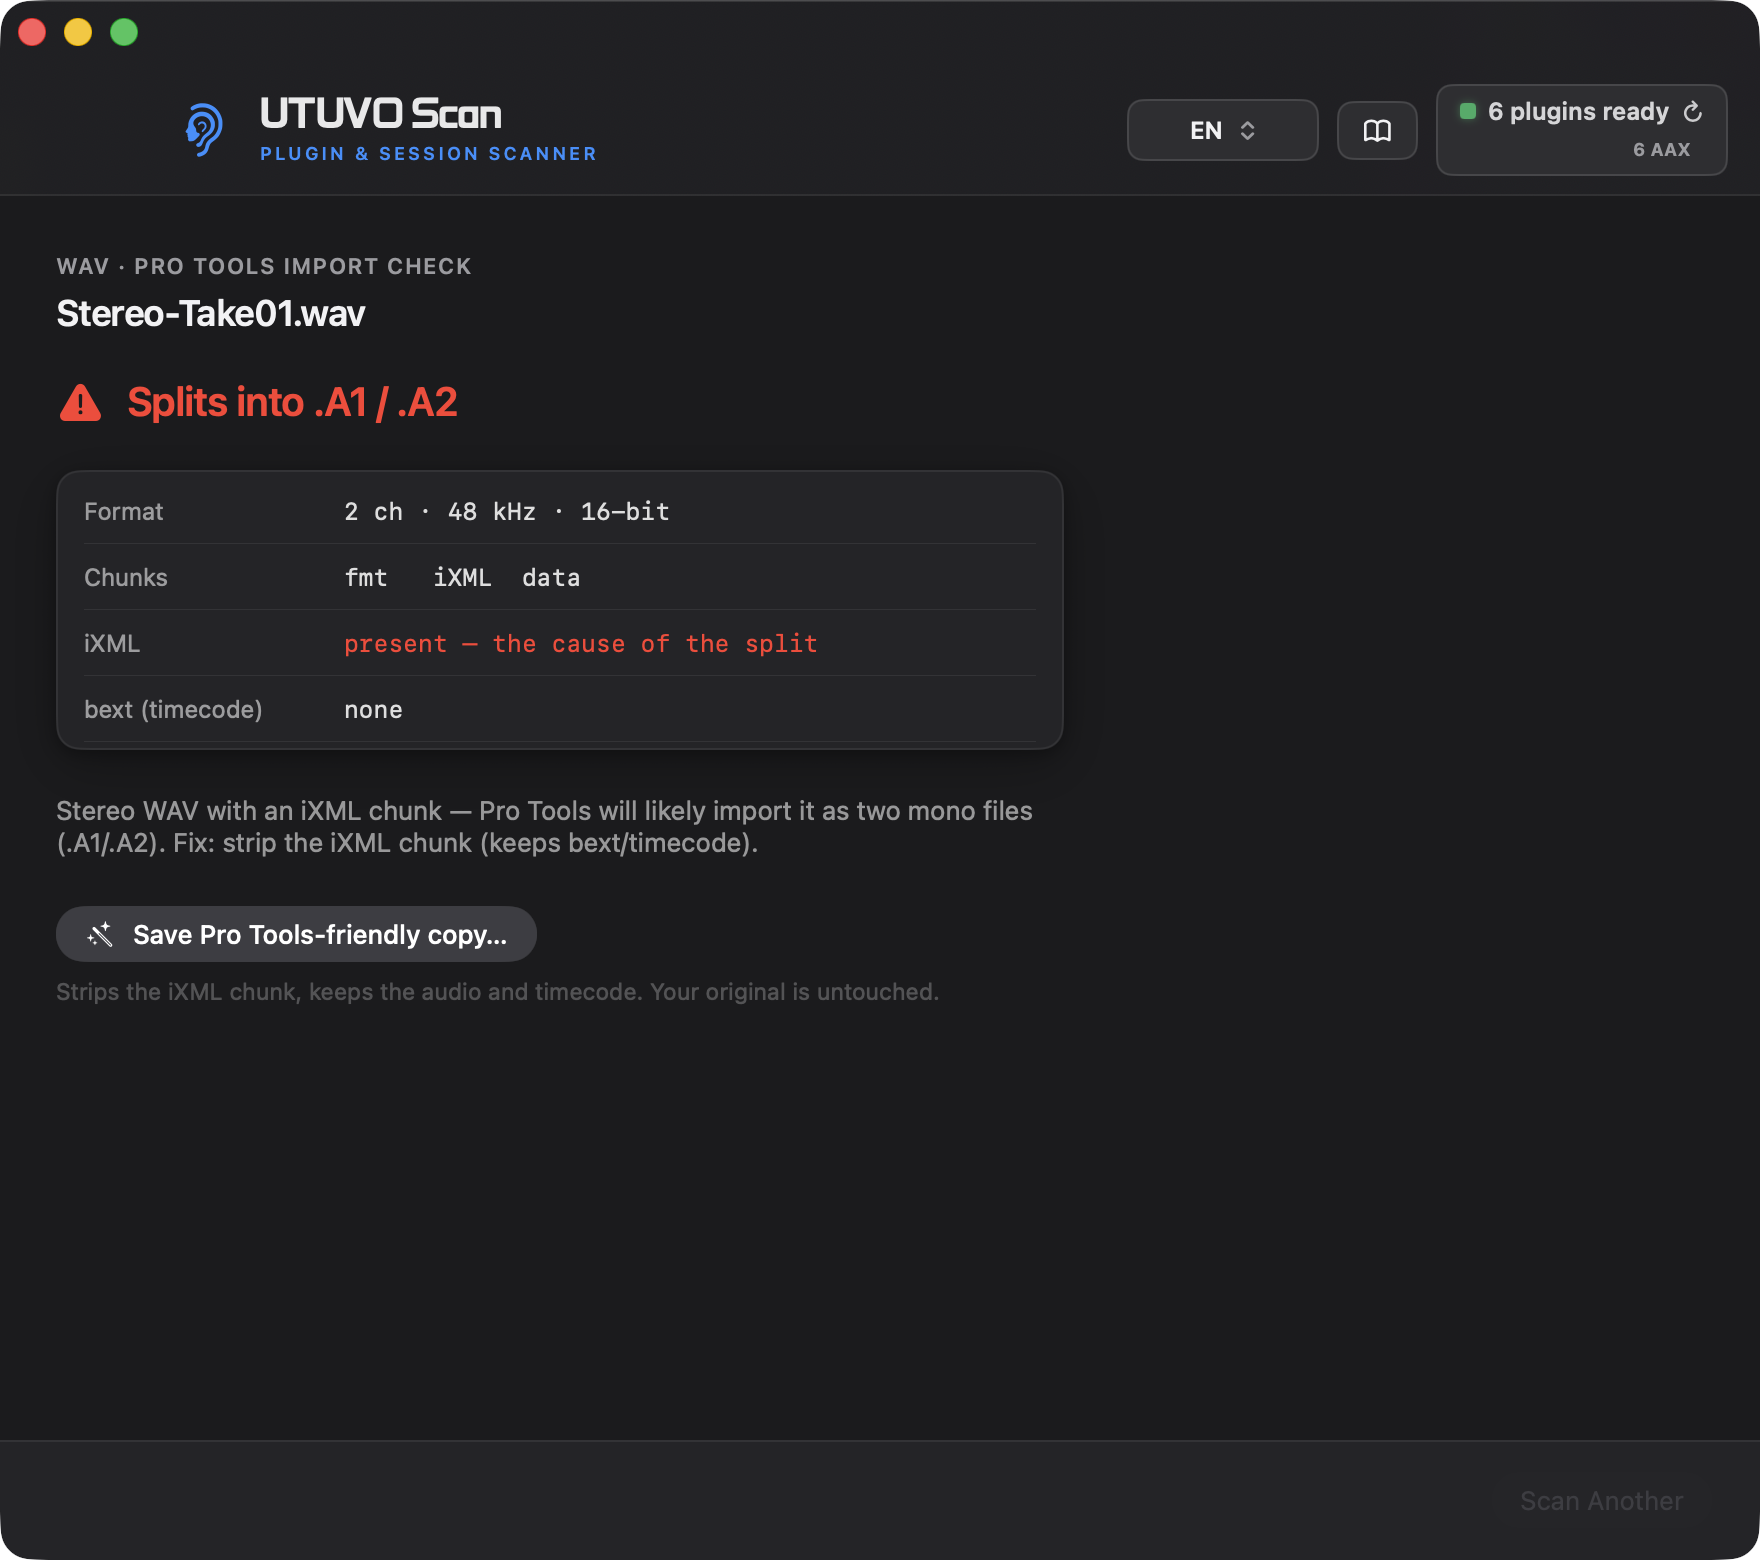The width and height of the screenshot is (1760, 1560).
Task: Click the 6 plugins ready status text
Action: pyautogui.click(x=1578, y=112)
